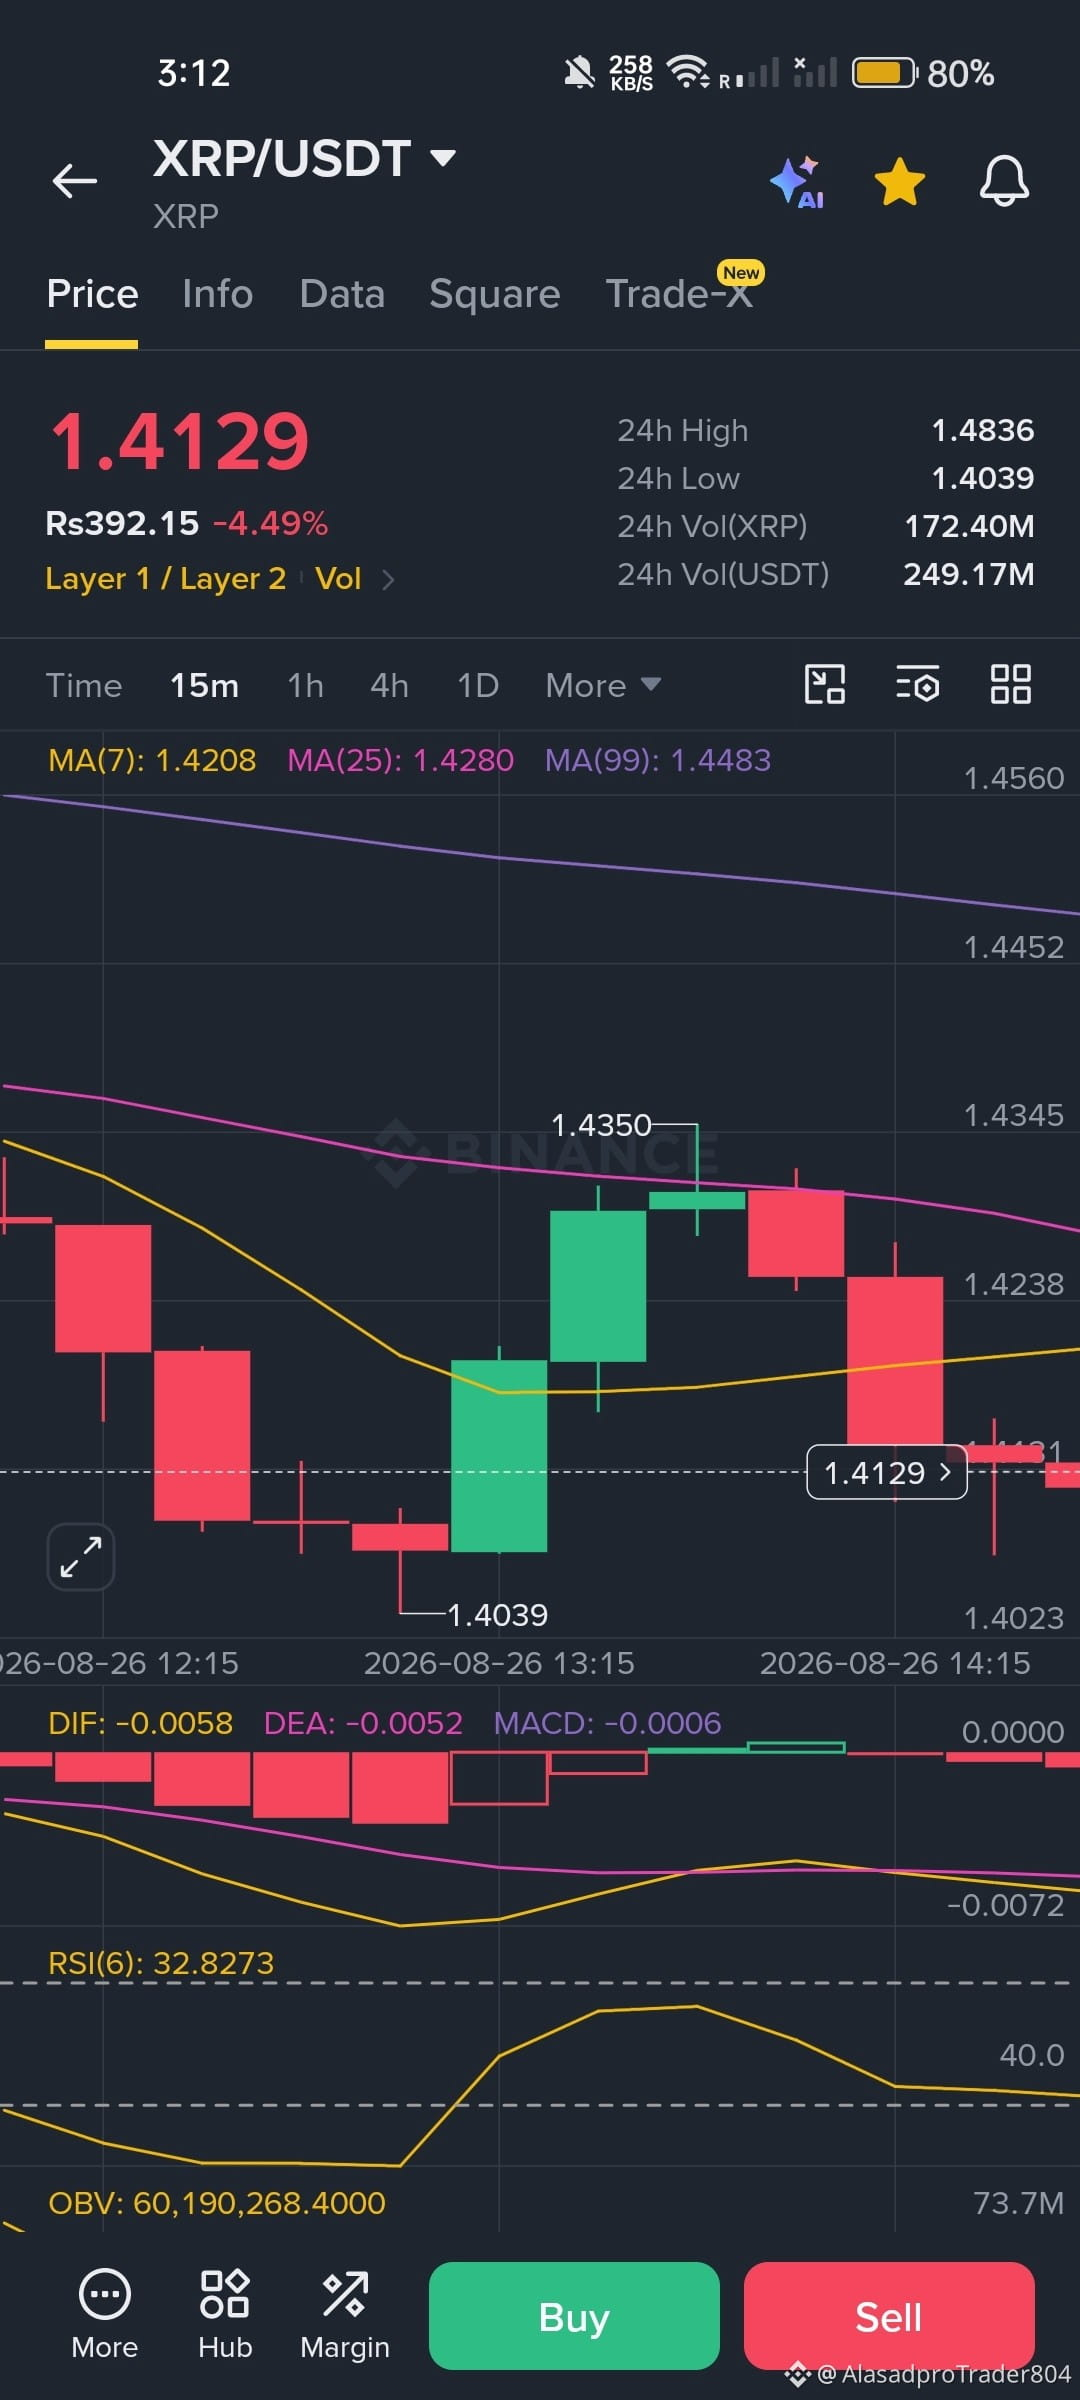Tap the back arrow icon
Screen dimensions: 1080x2400
[x=75, y=181]
